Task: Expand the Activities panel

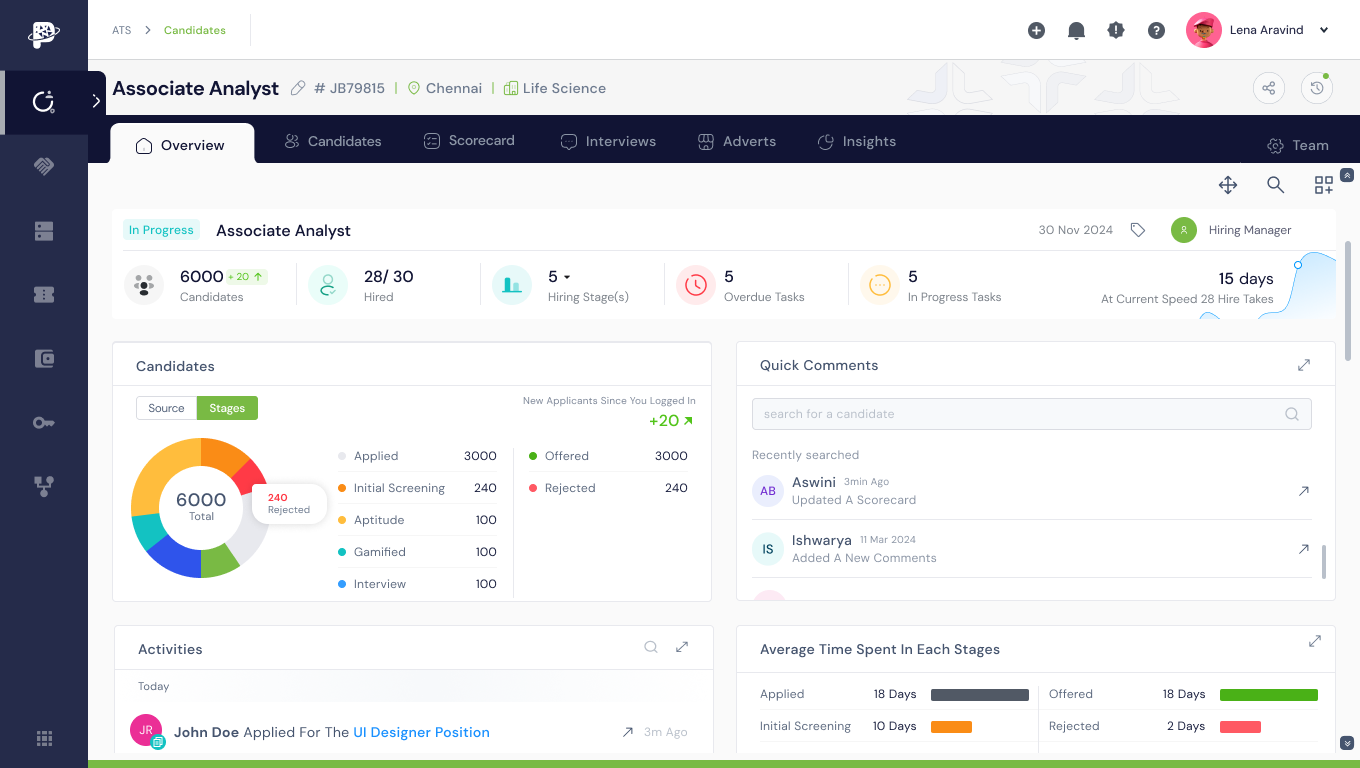Action: pyautogui.click(x=682, y=647)
